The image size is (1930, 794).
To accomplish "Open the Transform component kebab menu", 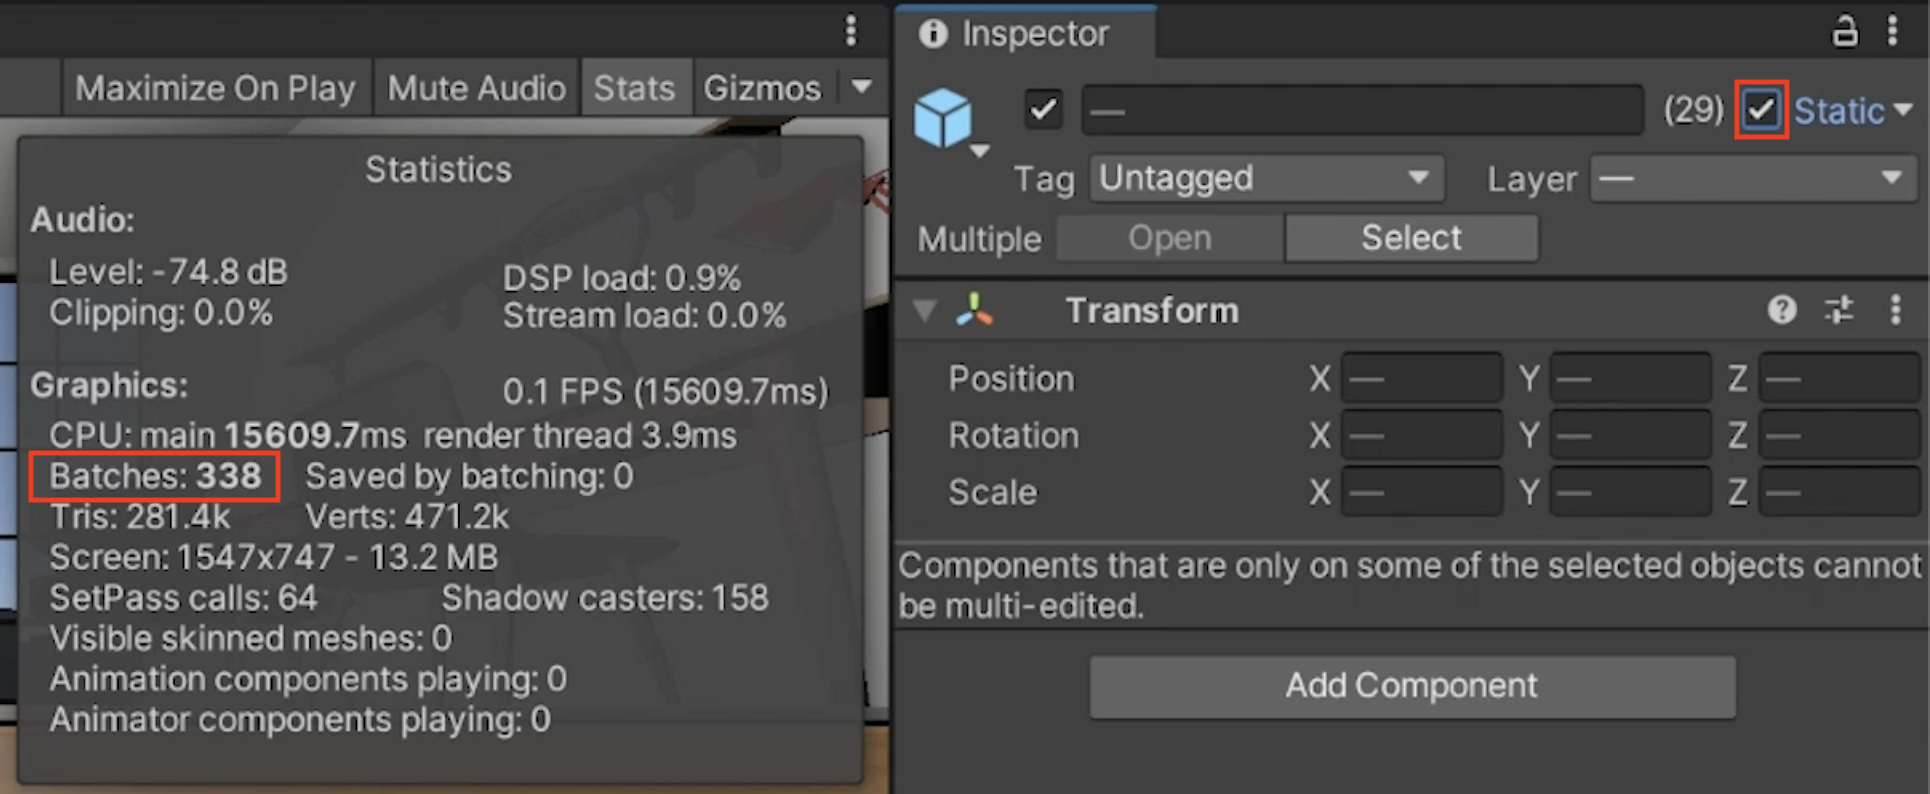I will pyautogui.click(x=1895, y=310).
